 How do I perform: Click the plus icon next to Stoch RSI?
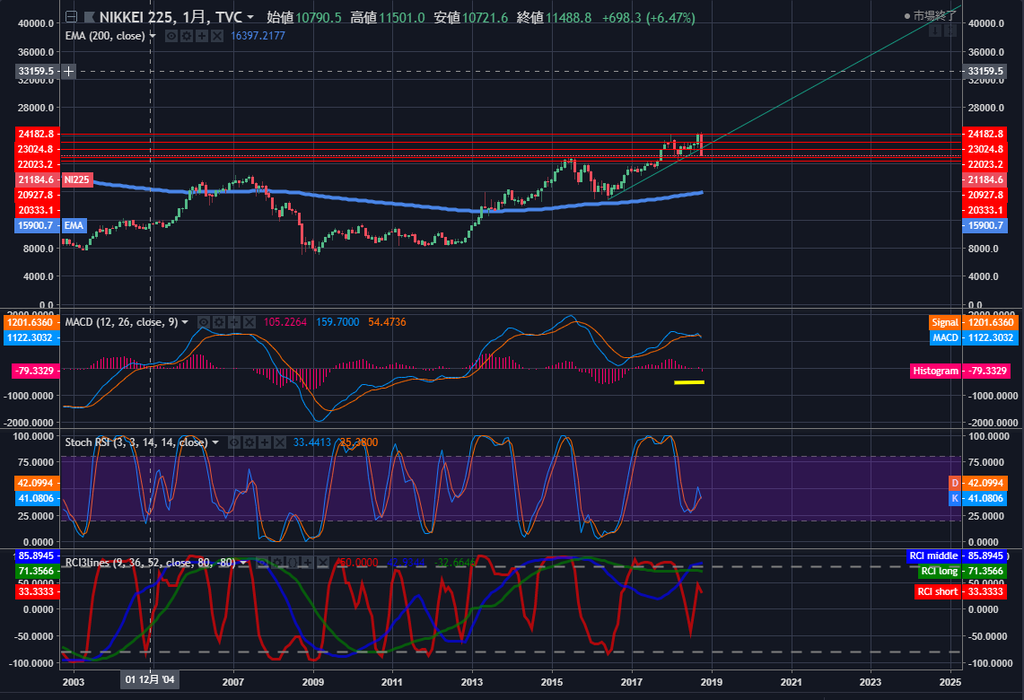pos(264,442)
